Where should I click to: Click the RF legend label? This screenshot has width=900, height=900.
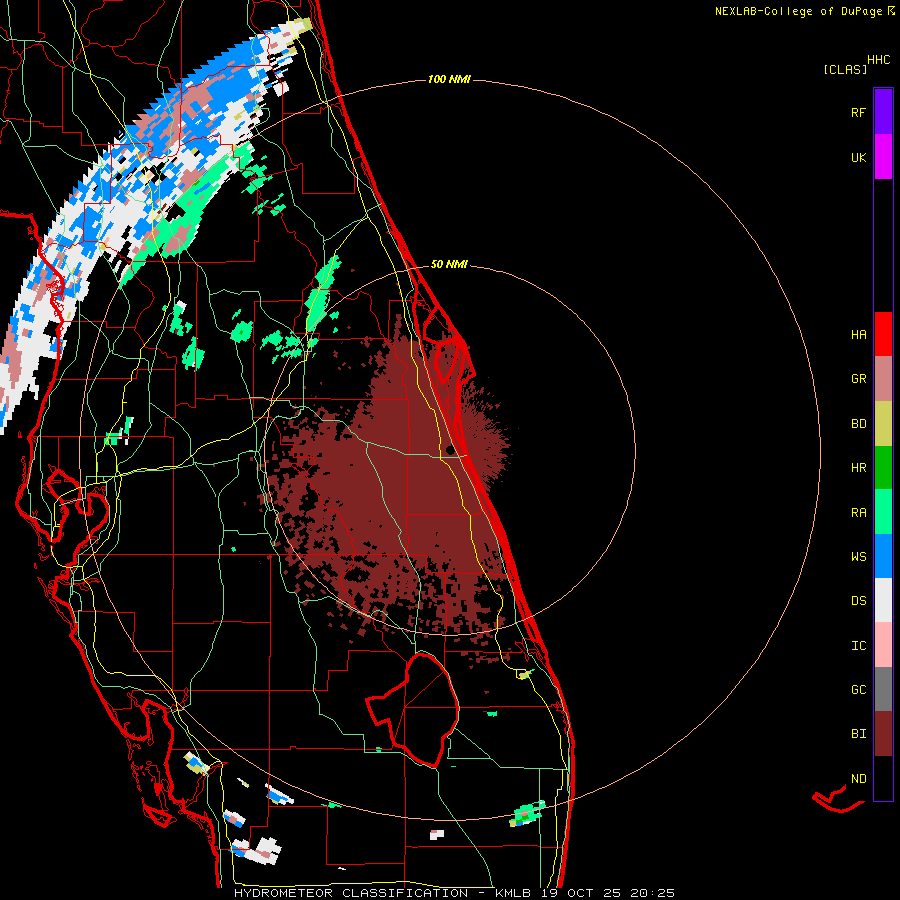858,113
